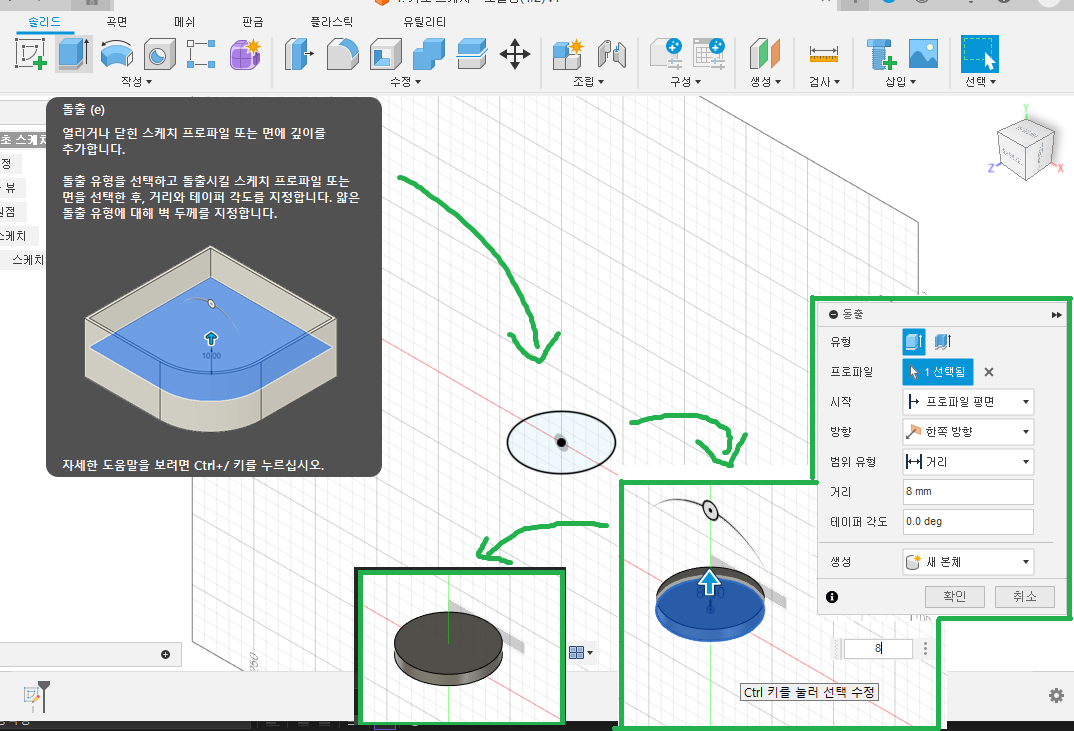
Task: Open the configuration table icon
Action: pyautogui.click(x=709, y=53)
